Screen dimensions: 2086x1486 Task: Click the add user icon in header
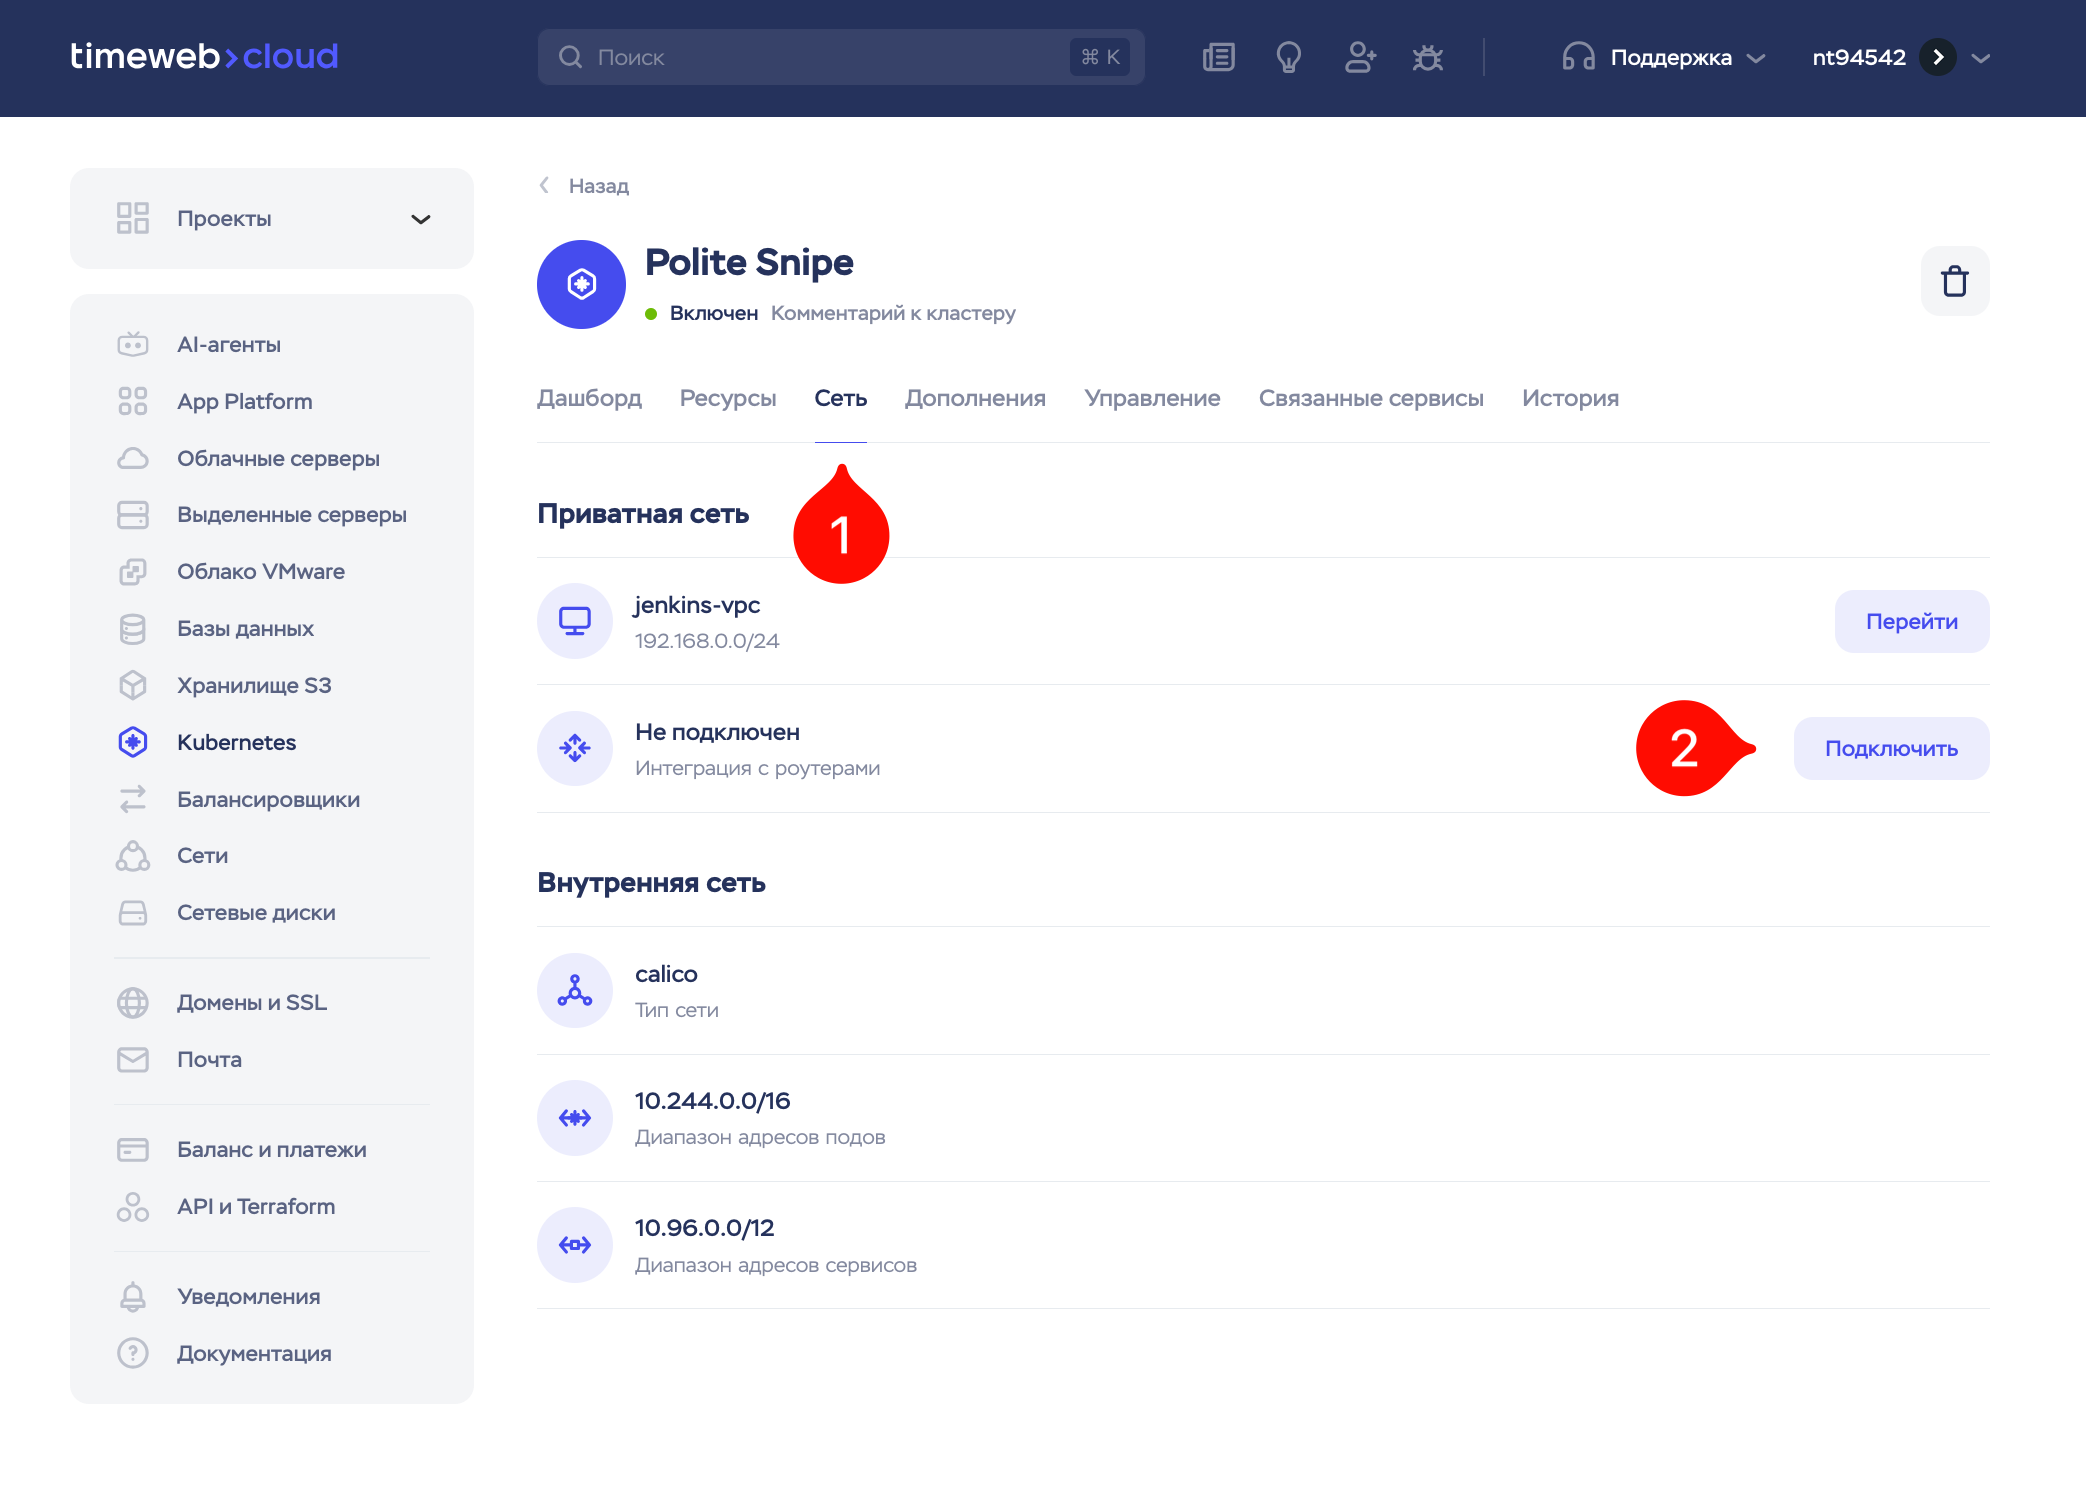click(1359, 57)
